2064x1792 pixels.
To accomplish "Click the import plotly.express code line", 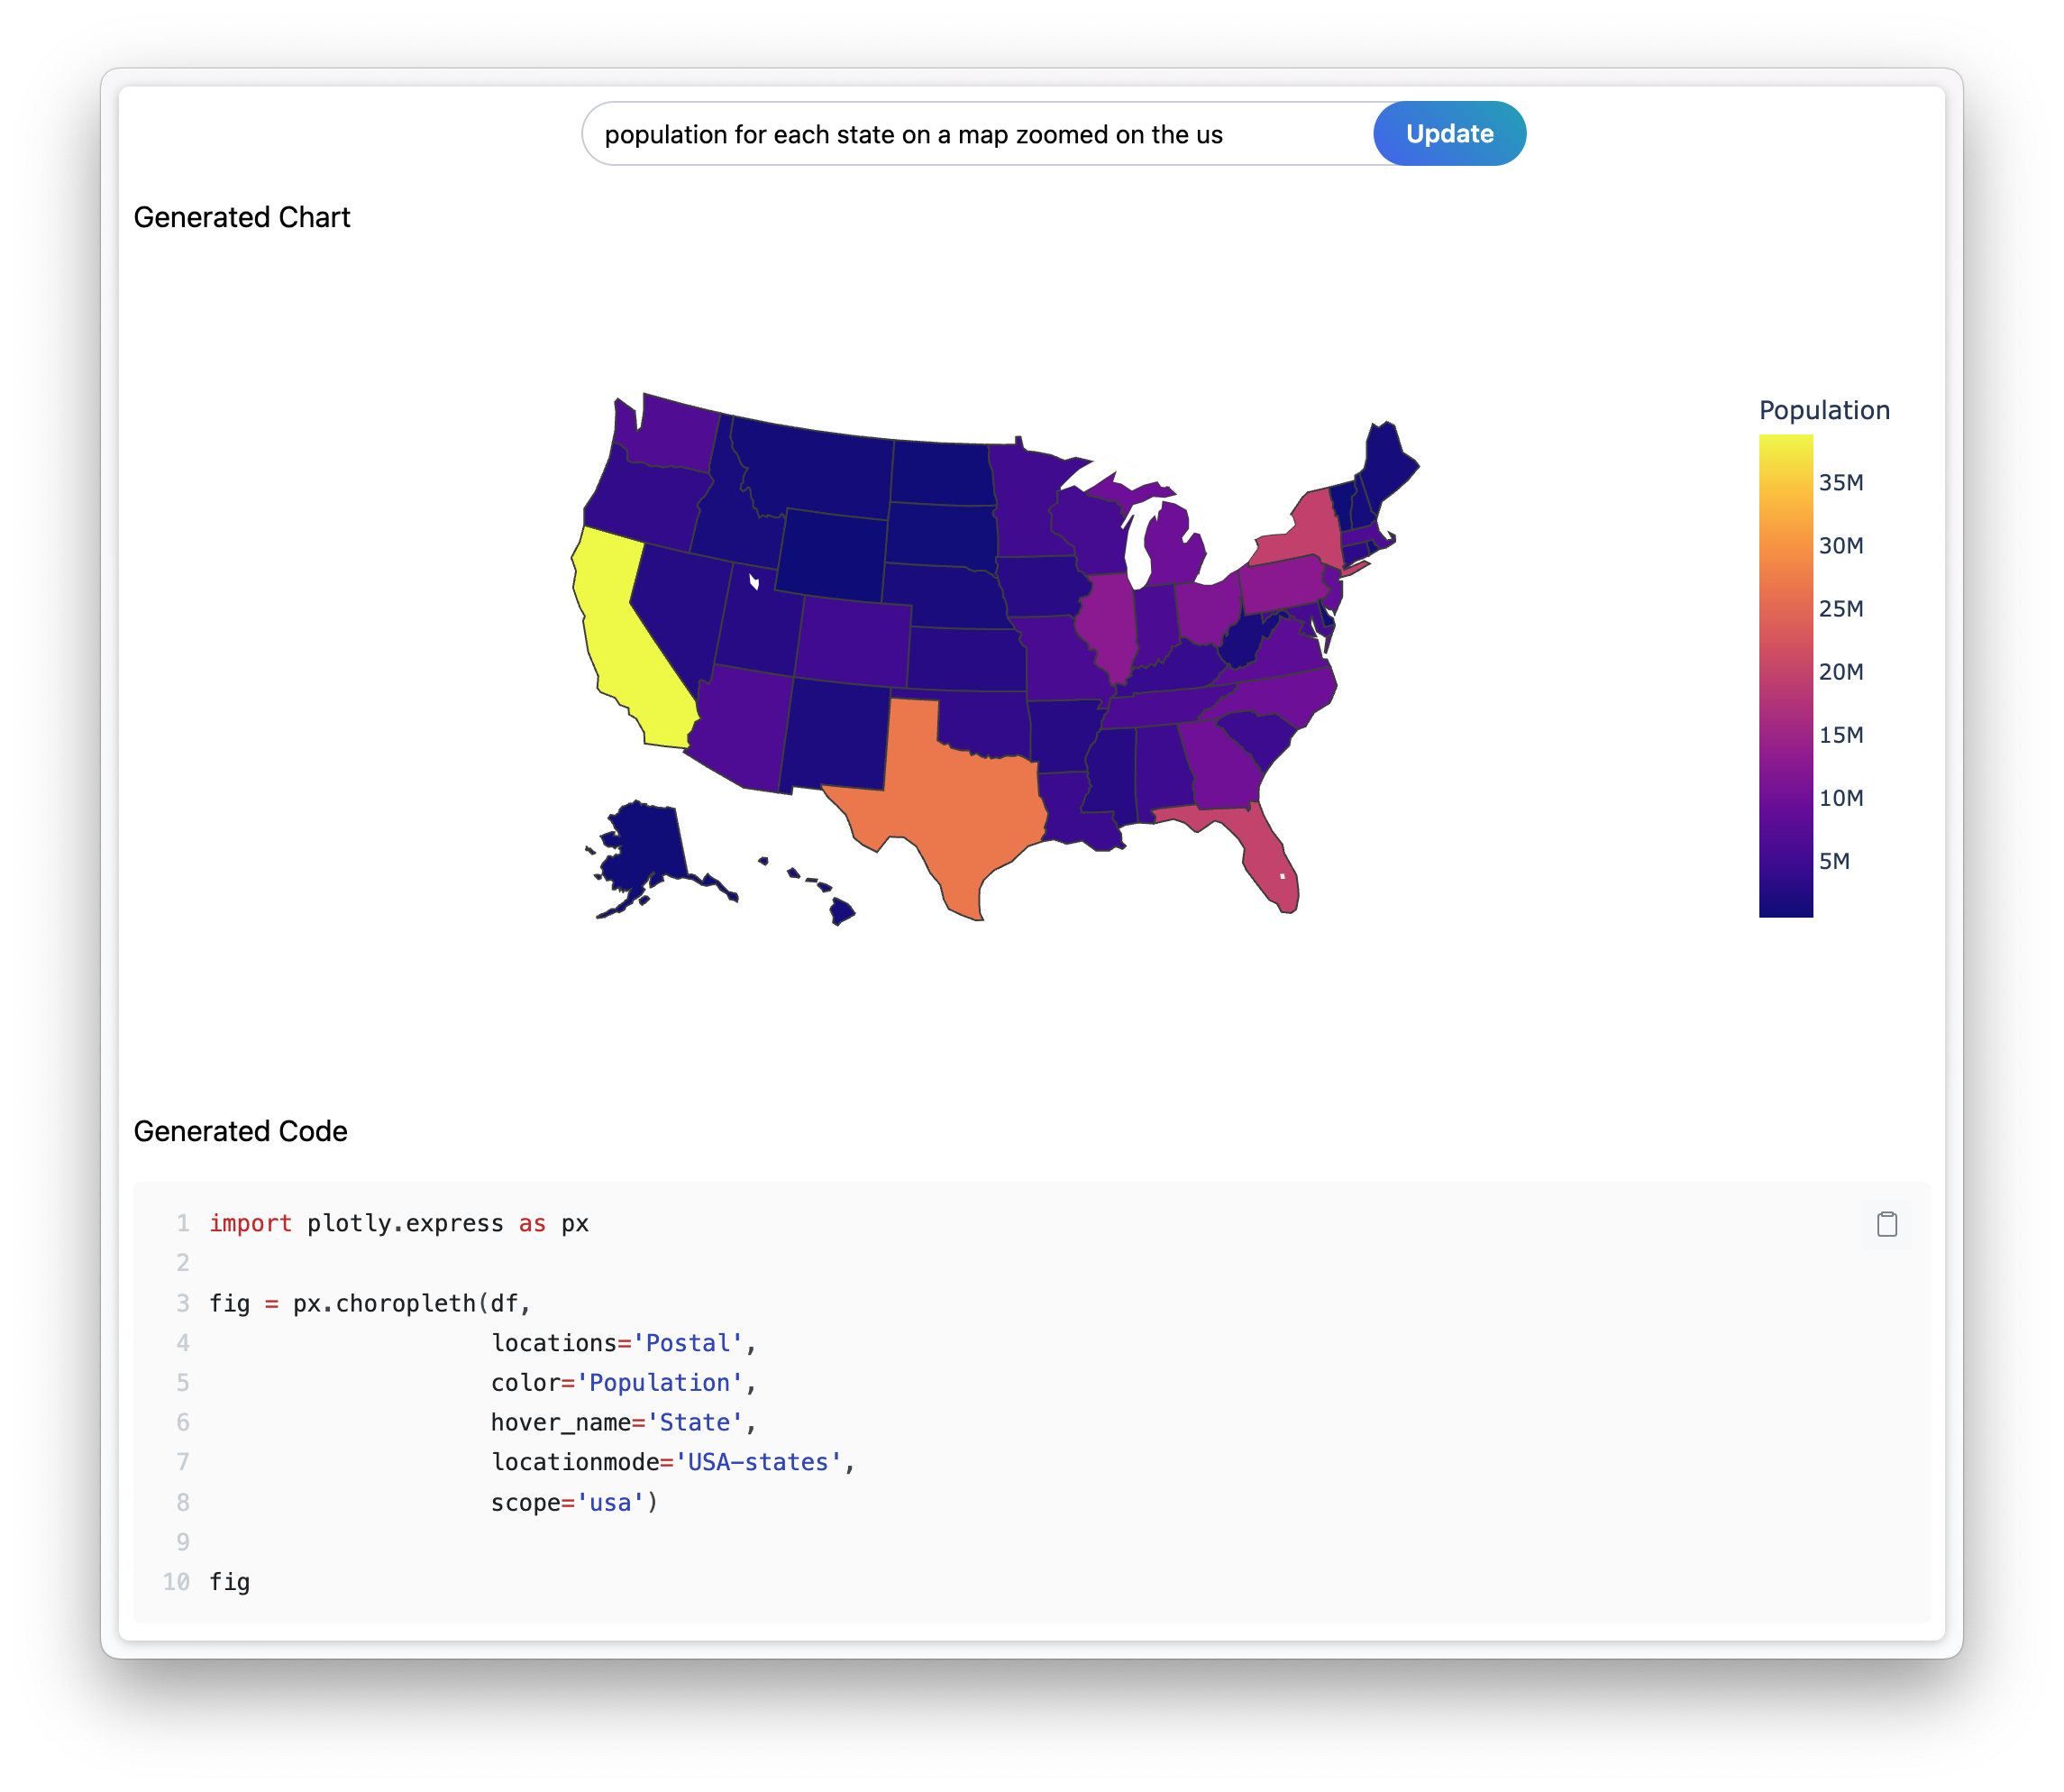I will click(x=398, y=1223).
